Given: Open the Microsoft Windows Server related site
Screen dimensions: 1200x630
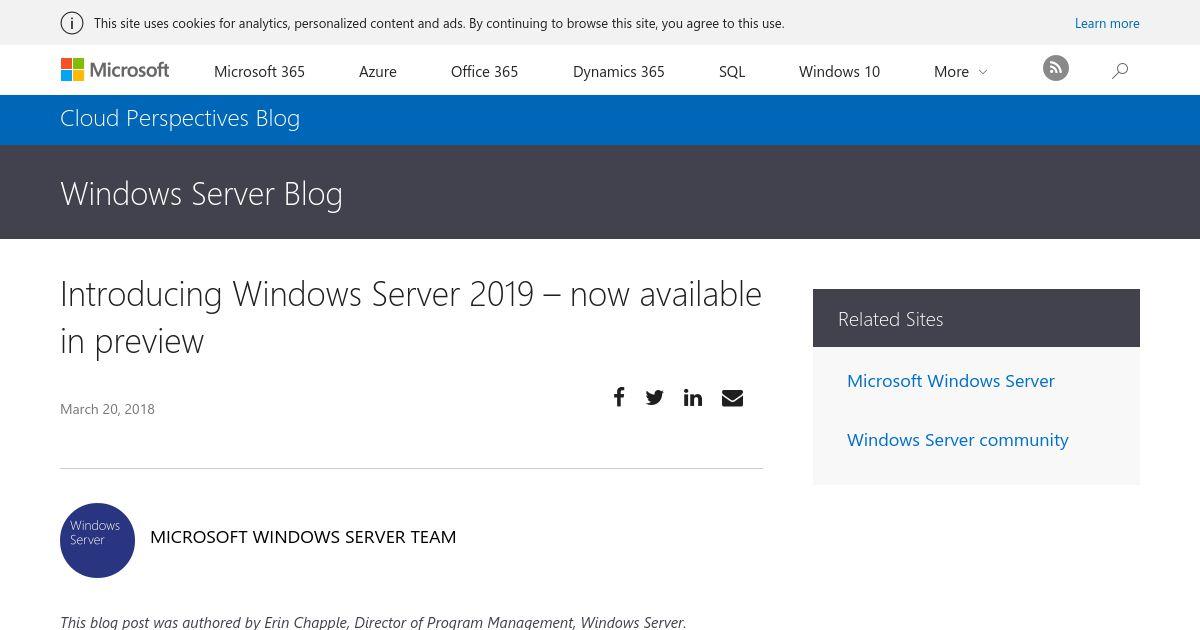Looking at the screenshot, I should (951, 380).
